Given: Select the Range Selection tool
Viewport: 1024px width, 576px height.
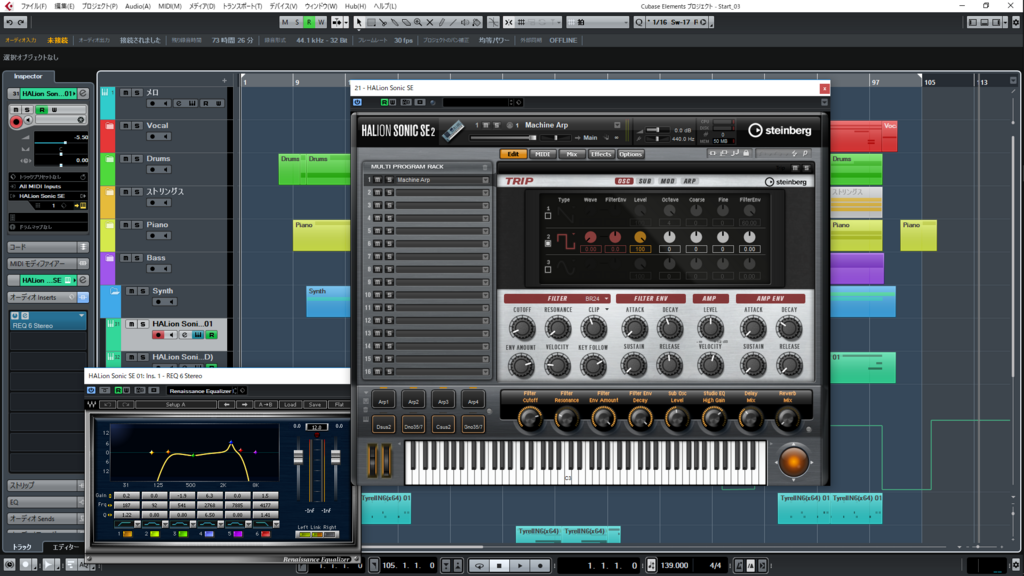Looking at the screenshot, I should point(371,22).
